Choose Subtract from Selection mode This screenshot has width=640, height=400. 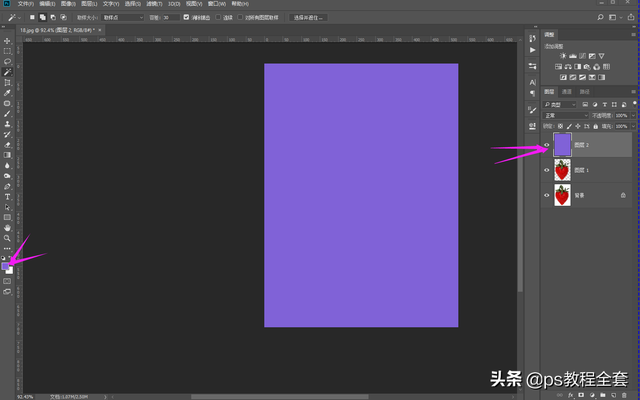pyautogui.click(x=53, y=17)
